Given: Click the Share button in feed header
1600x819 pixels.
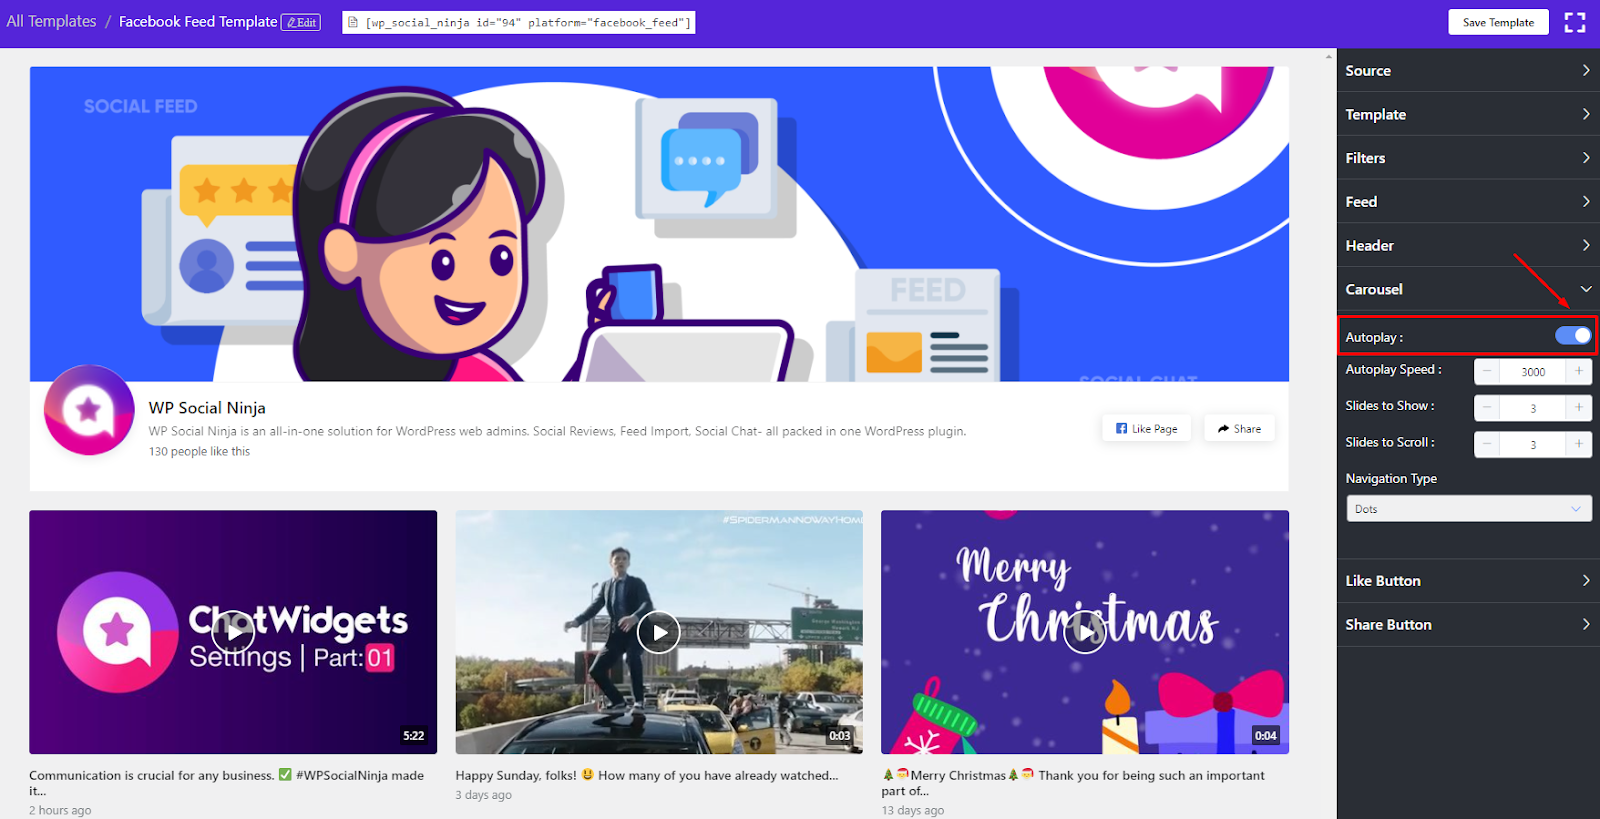Looking at the screenshot, I should coord(1239,428).
